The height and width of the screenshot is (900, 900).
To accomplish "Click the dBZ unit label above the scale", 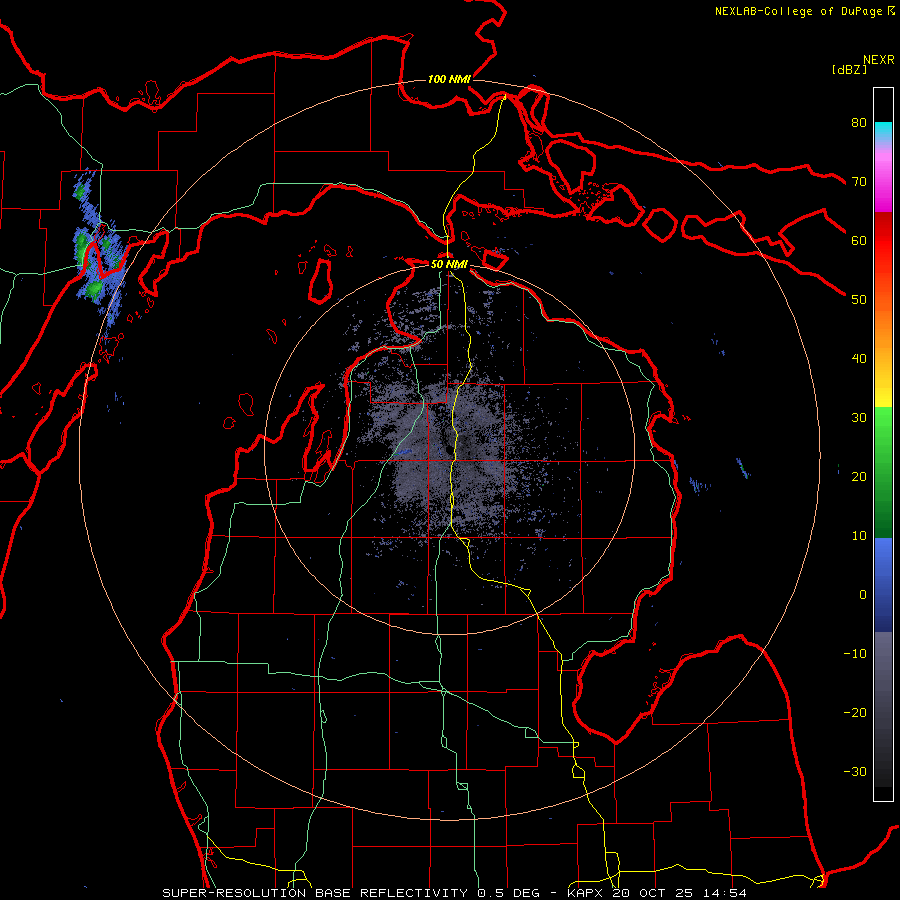I will pos(849,70).
